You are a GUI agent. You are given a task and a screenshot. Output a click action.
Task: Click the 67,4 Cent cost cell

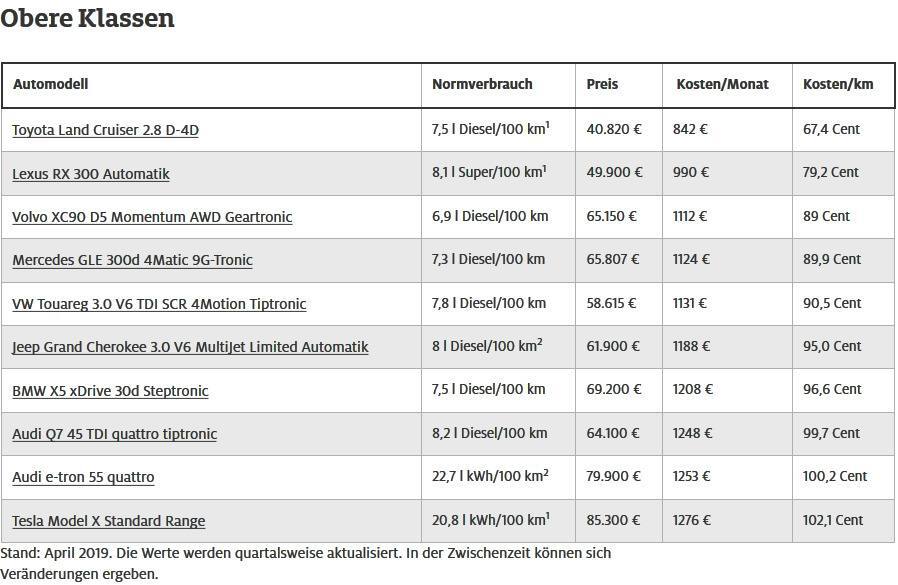click(831, 129)
